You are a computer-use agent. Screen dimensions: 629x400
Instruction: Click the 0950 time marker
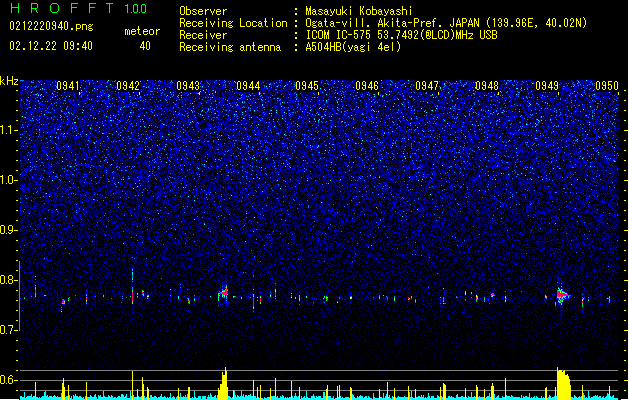(607, 86)
